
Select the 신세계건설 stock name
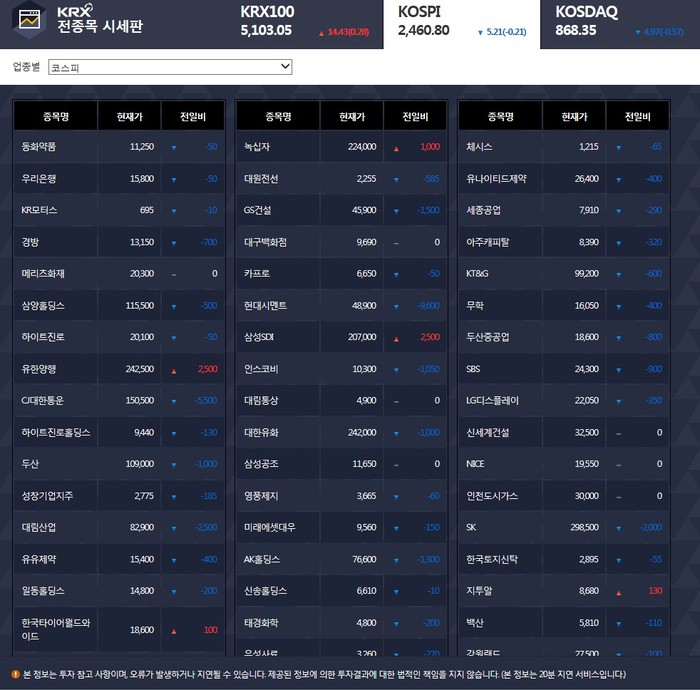click(488, 432)
